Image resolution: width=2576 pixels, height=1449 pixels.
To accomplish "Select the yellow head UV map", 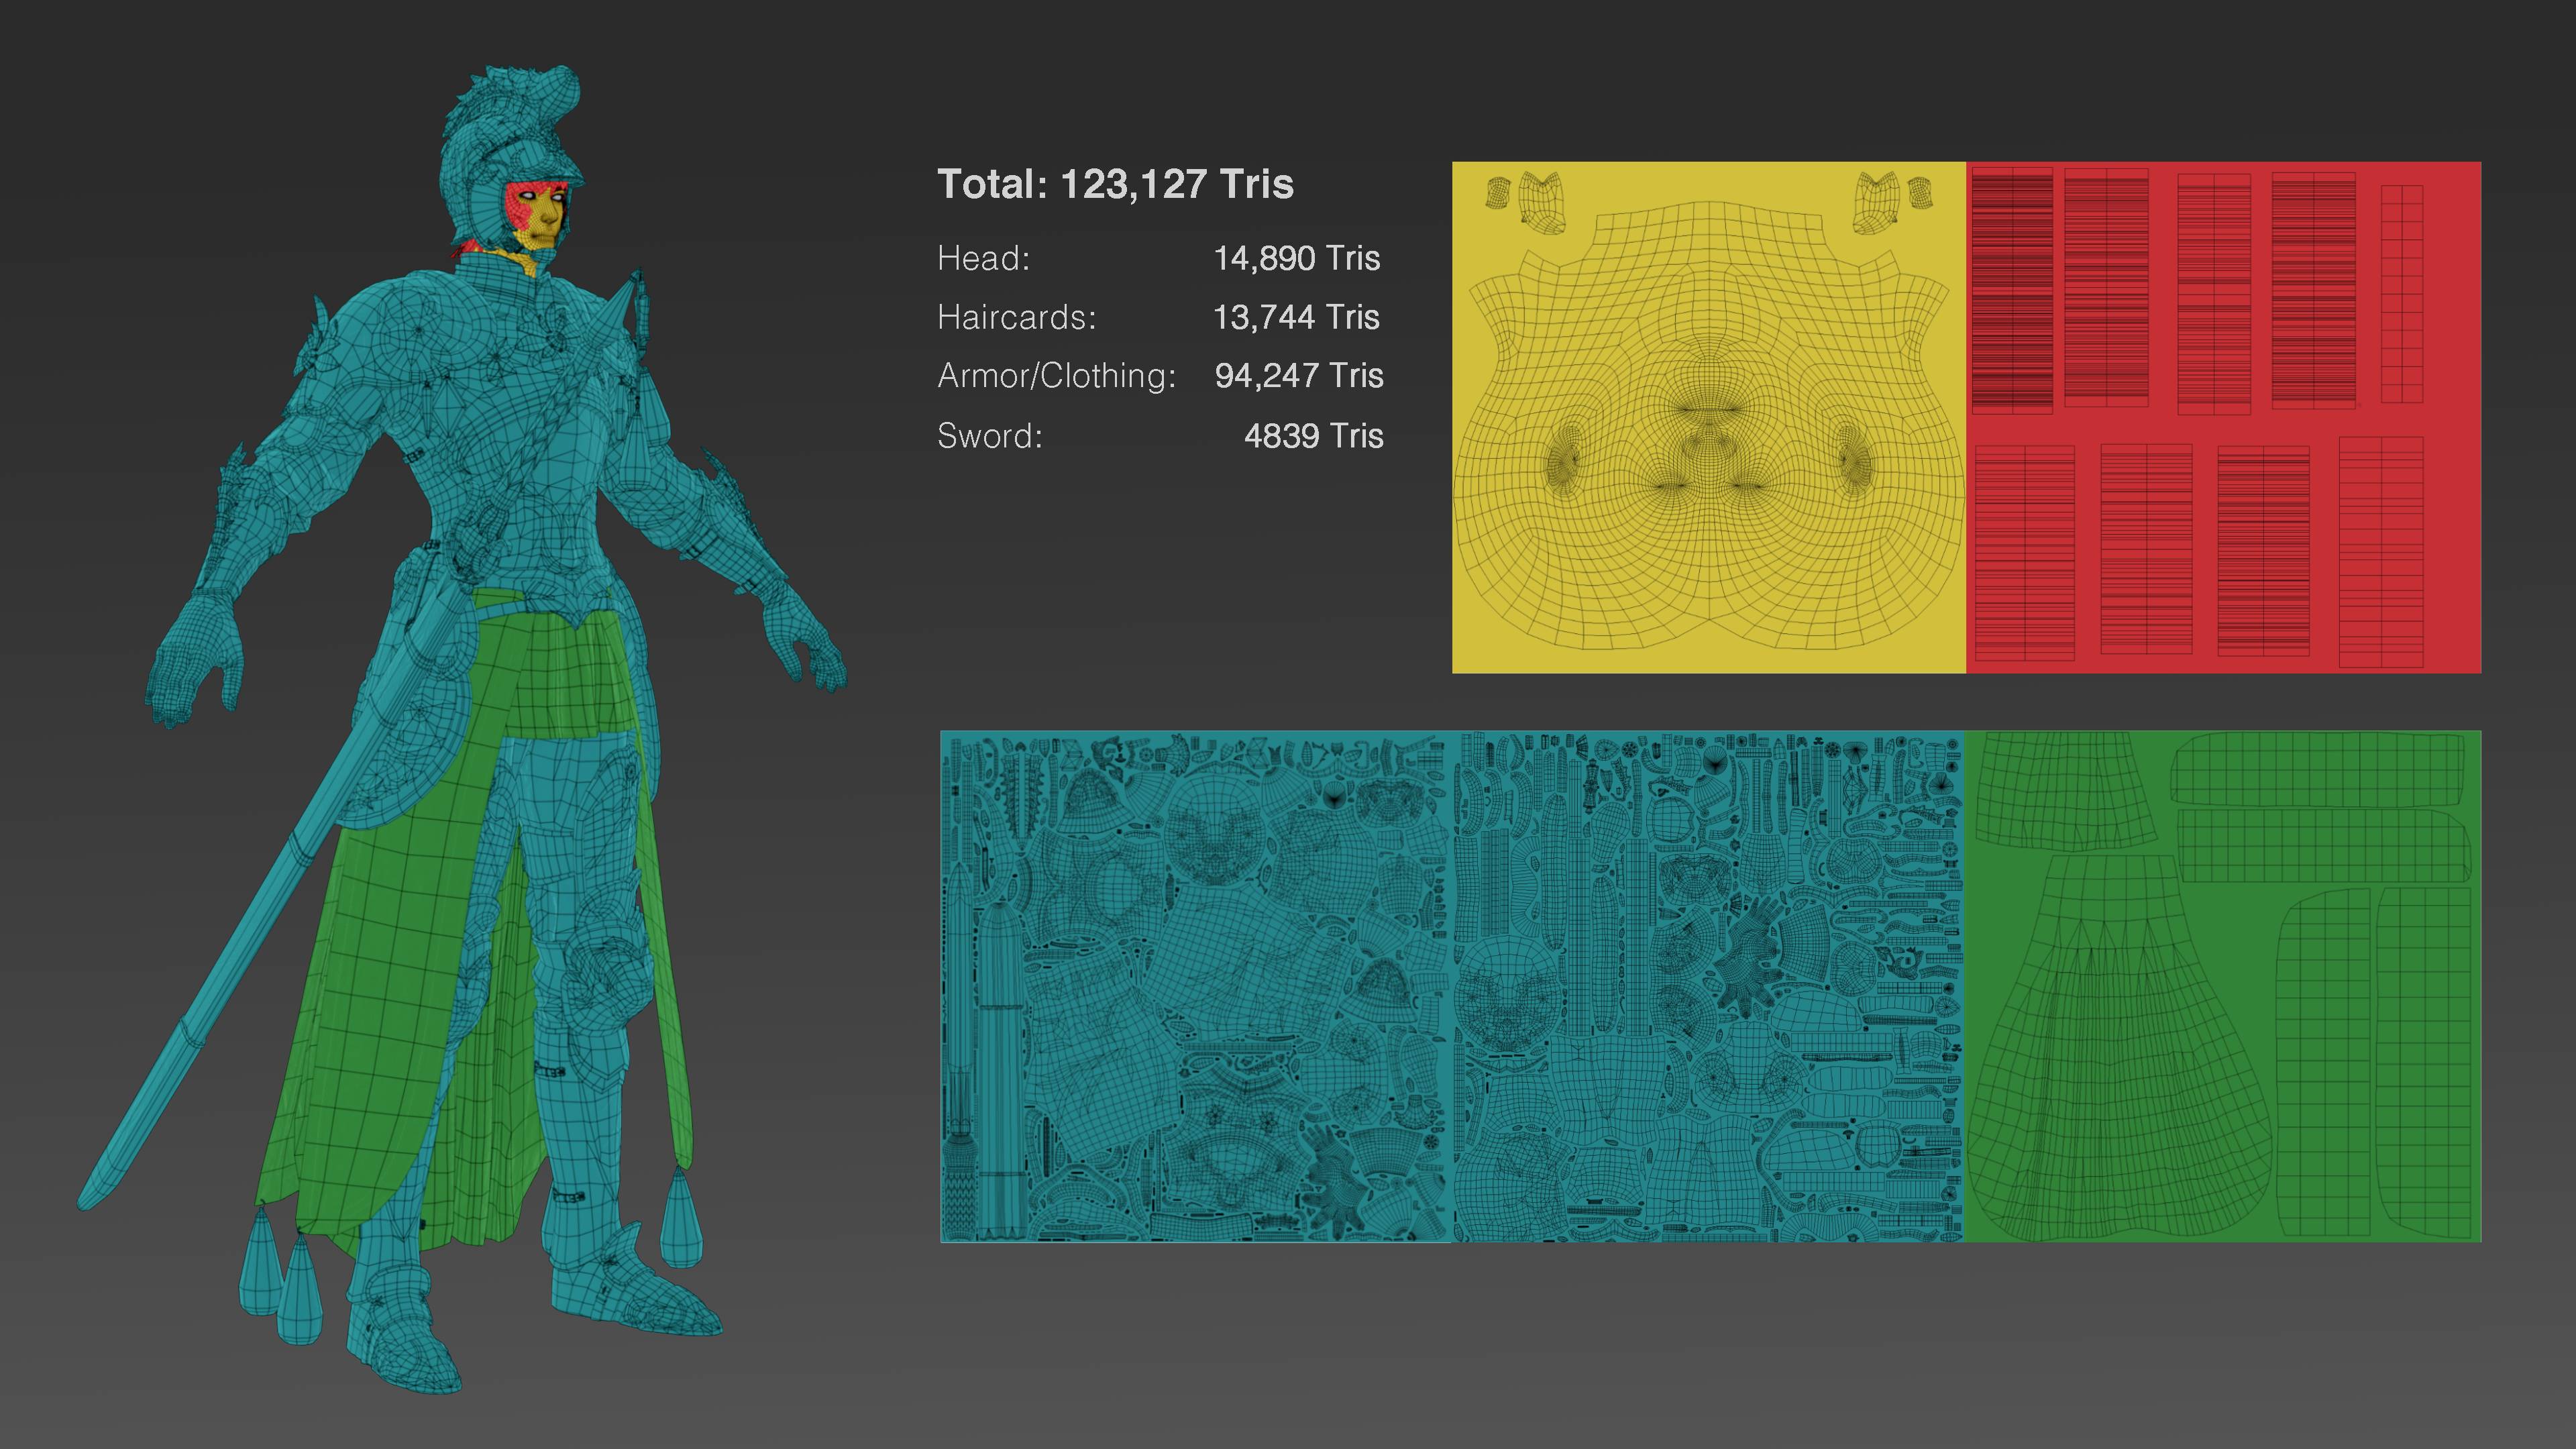I will point(1708,417).
